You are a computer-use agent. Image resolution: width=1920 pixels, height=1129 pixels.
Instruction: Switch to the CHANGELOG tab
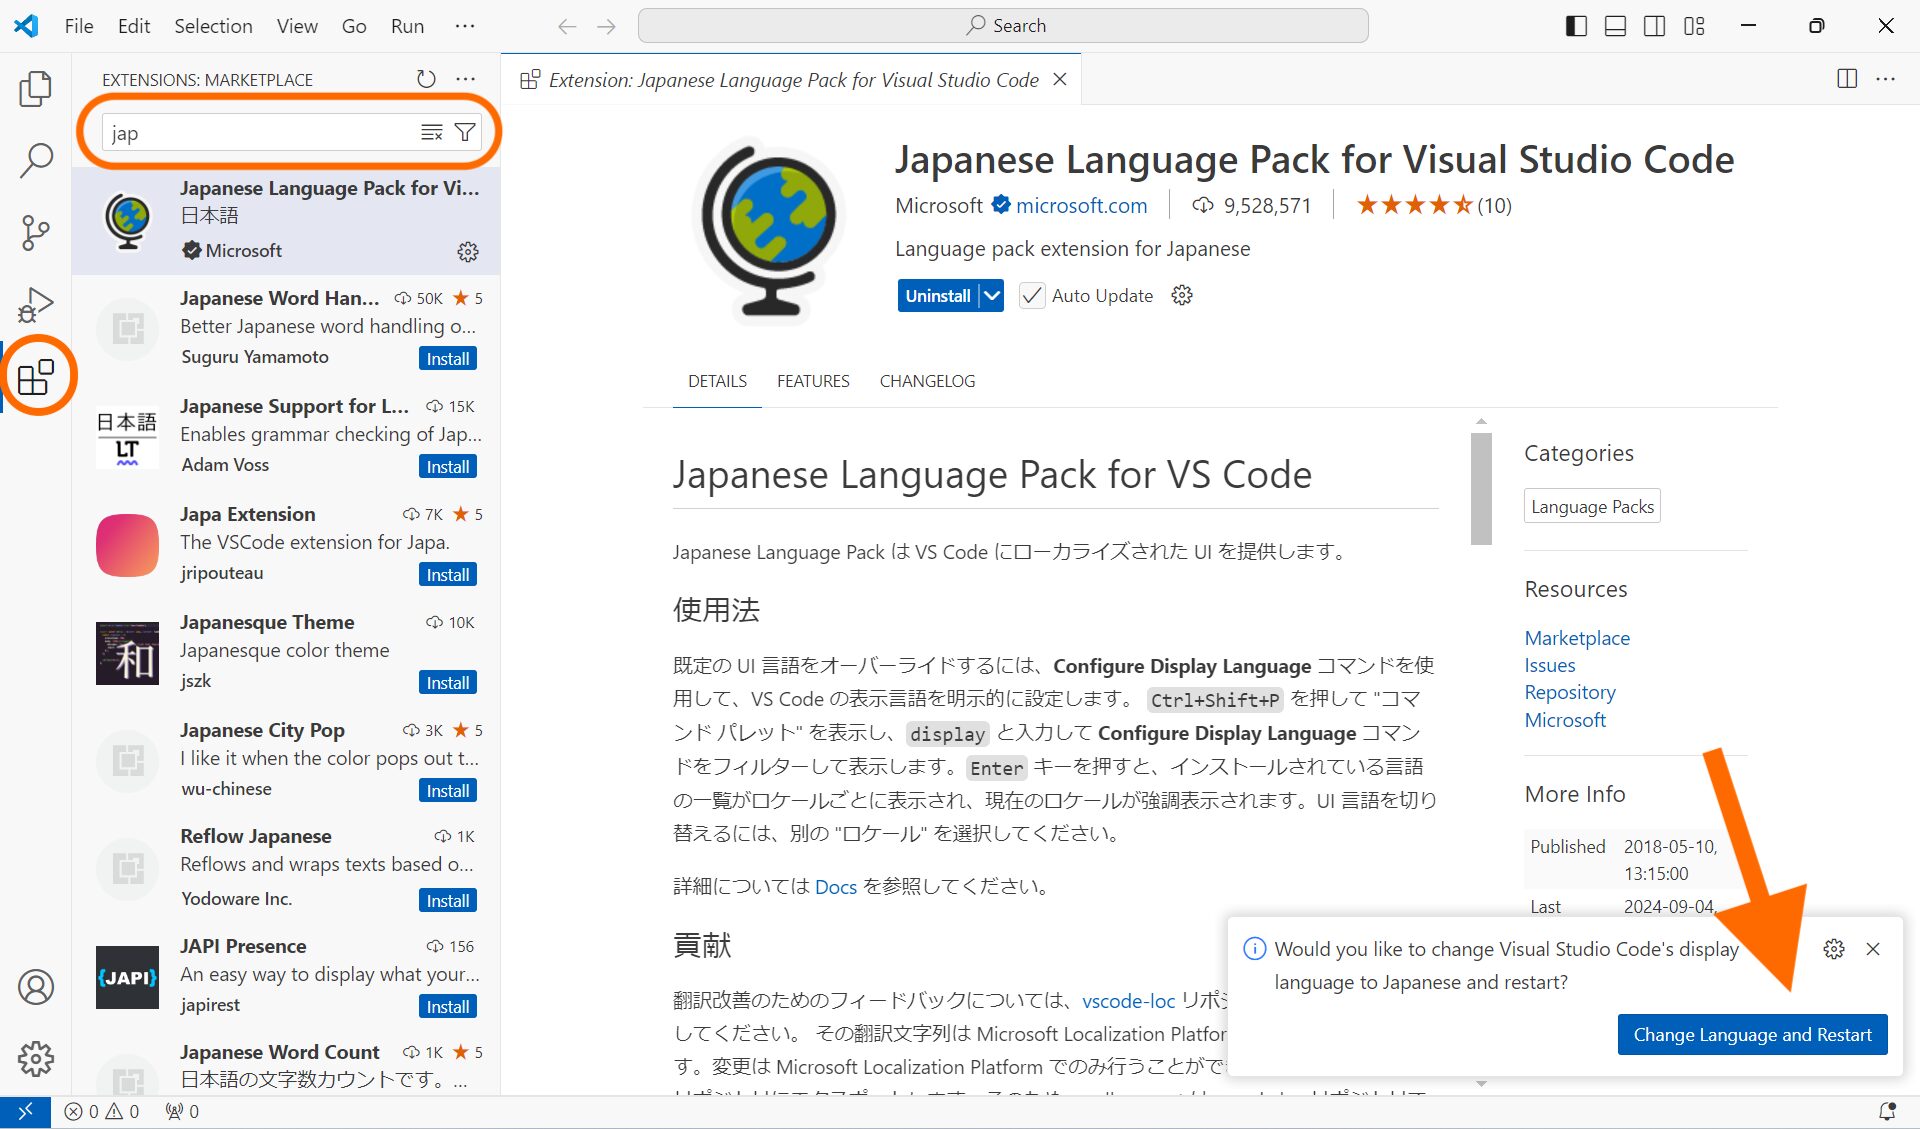click(926, 381)
